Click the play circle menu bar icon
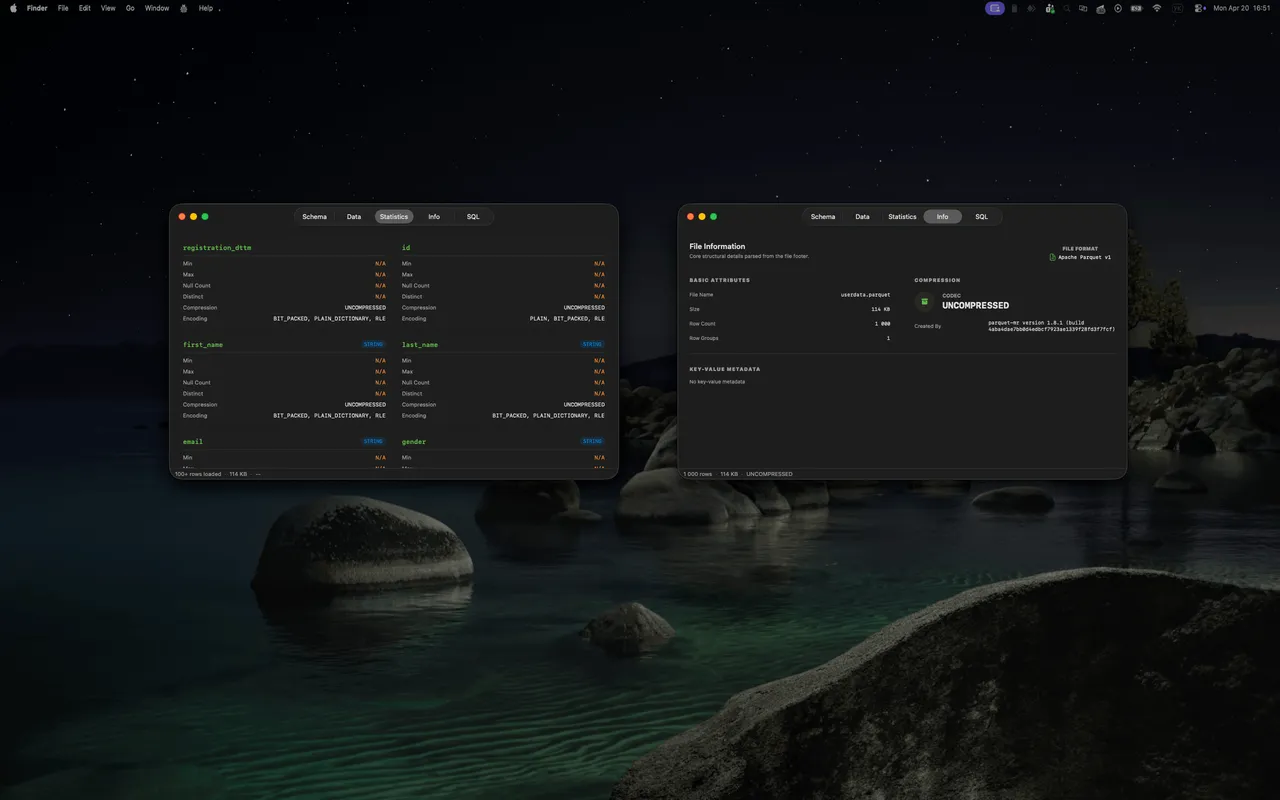 (x=1118, y=8)
